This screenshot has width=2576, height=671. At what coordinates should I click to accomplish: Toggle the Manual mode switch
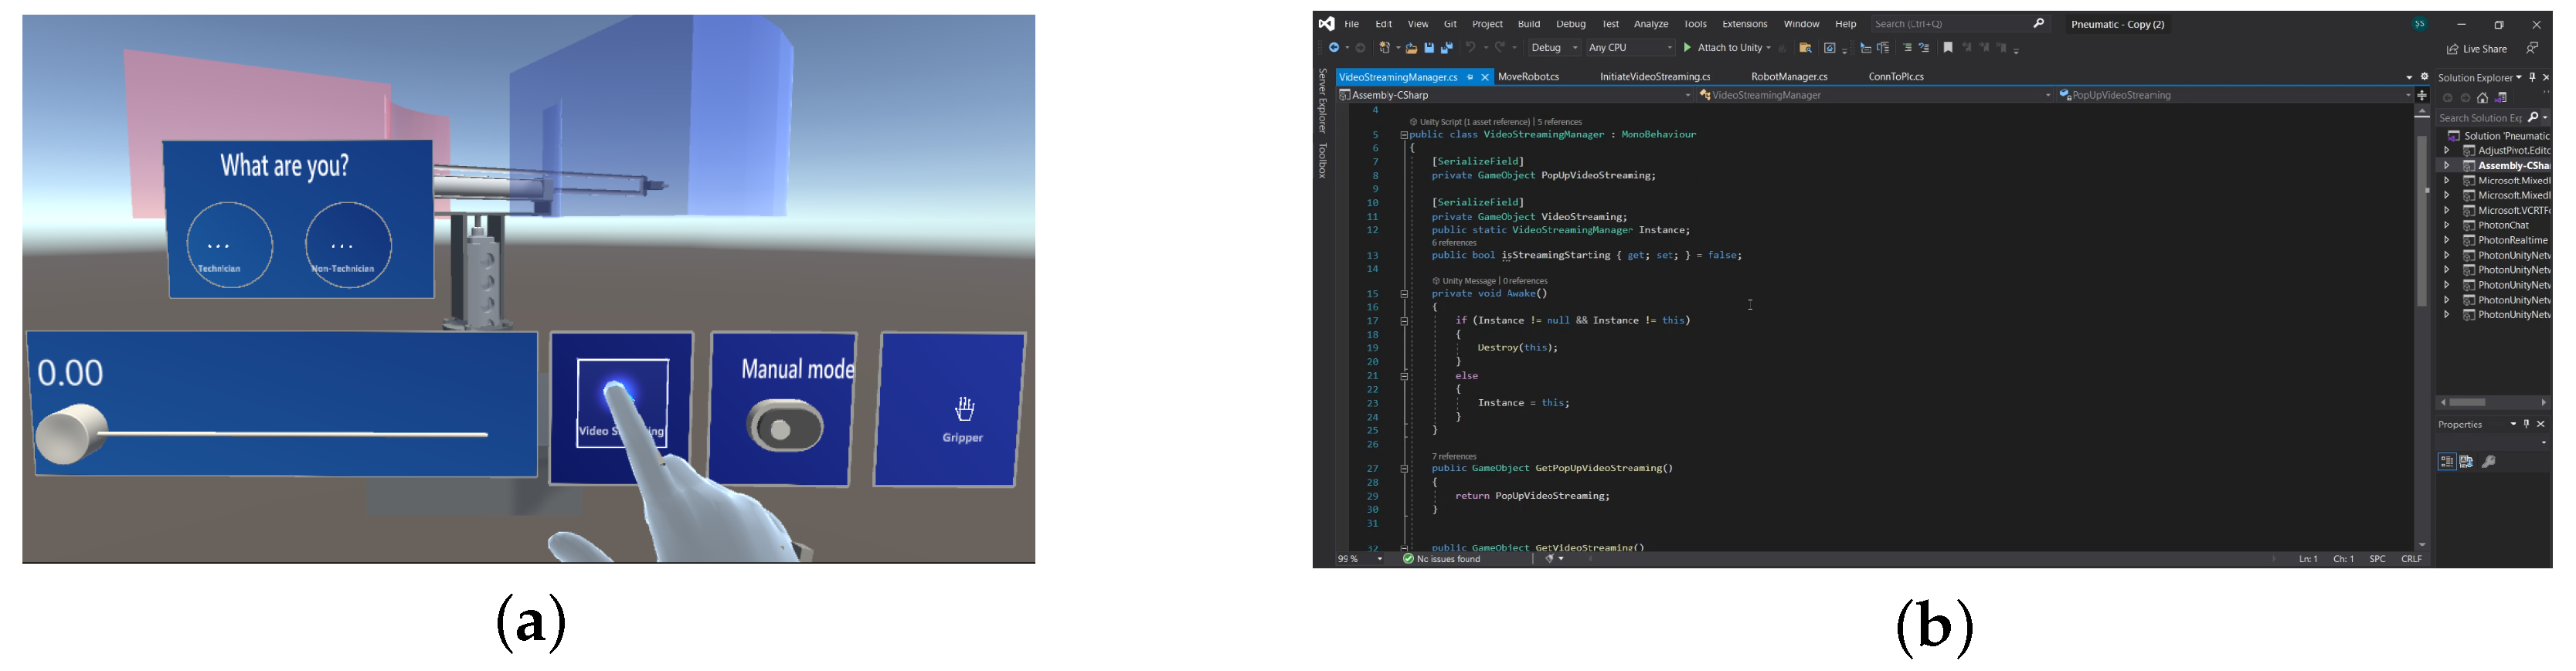click(784, 428)
